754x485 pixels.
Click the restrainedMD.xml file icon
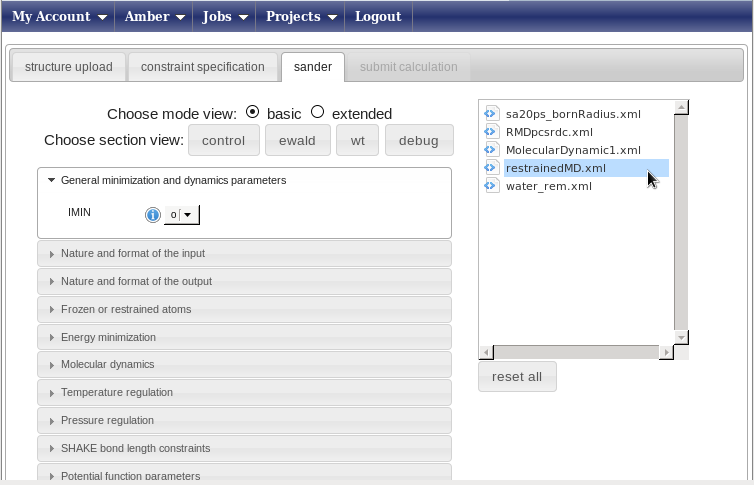[x=491, y=168]
